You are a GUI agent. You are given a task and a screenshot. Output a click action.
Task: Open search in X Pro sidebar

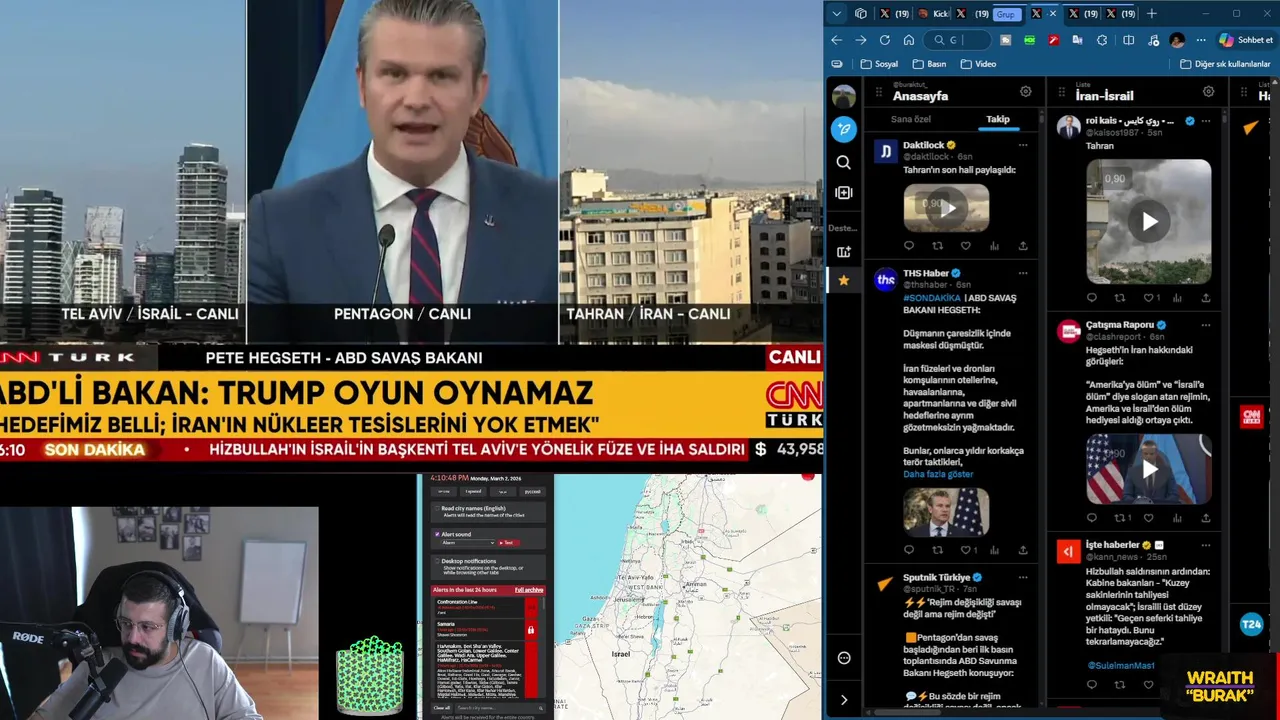(x=844, y=162)
